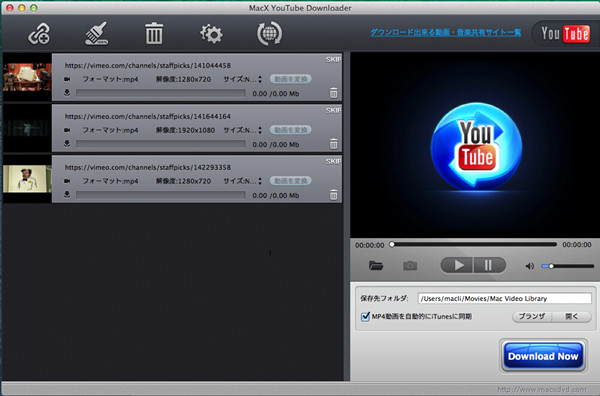This screenshot has height=396, width=600.
Task: Open folder icon in the player controls
Action: (x=376, y=265)
